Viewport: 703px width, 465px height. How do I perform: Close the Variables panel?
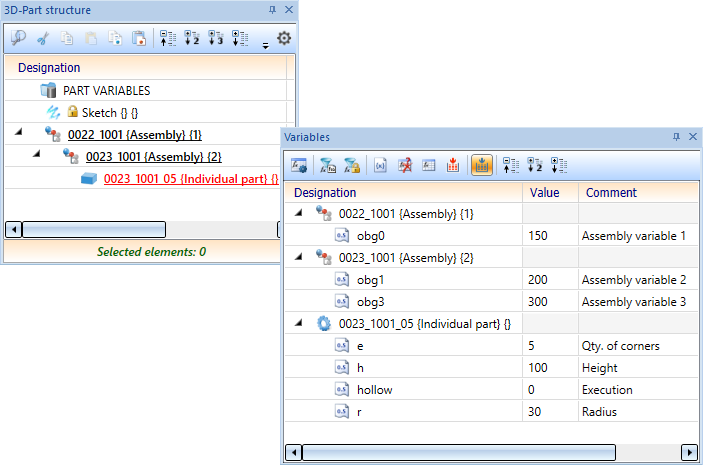693,137
